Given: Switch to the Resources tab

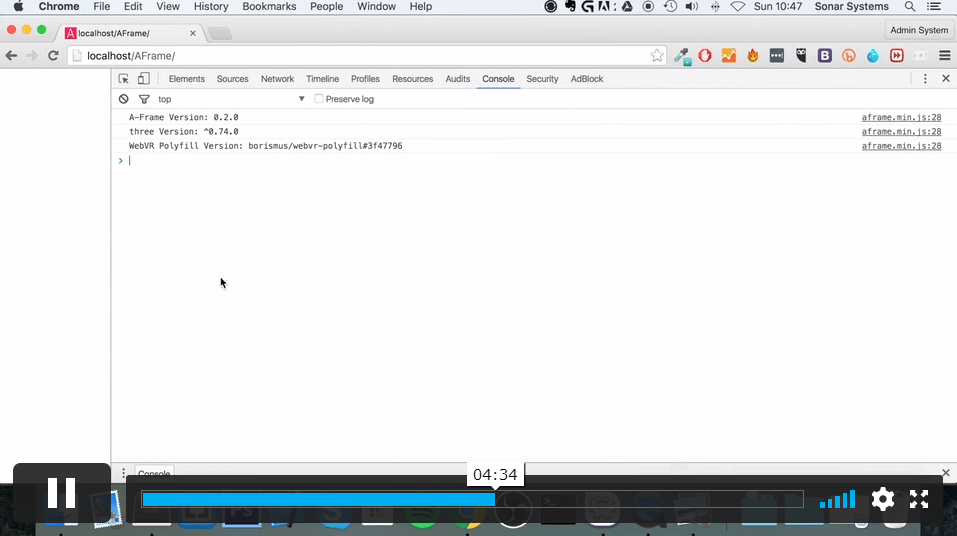Looking at the screenshot, I should (x=413, y=79).
